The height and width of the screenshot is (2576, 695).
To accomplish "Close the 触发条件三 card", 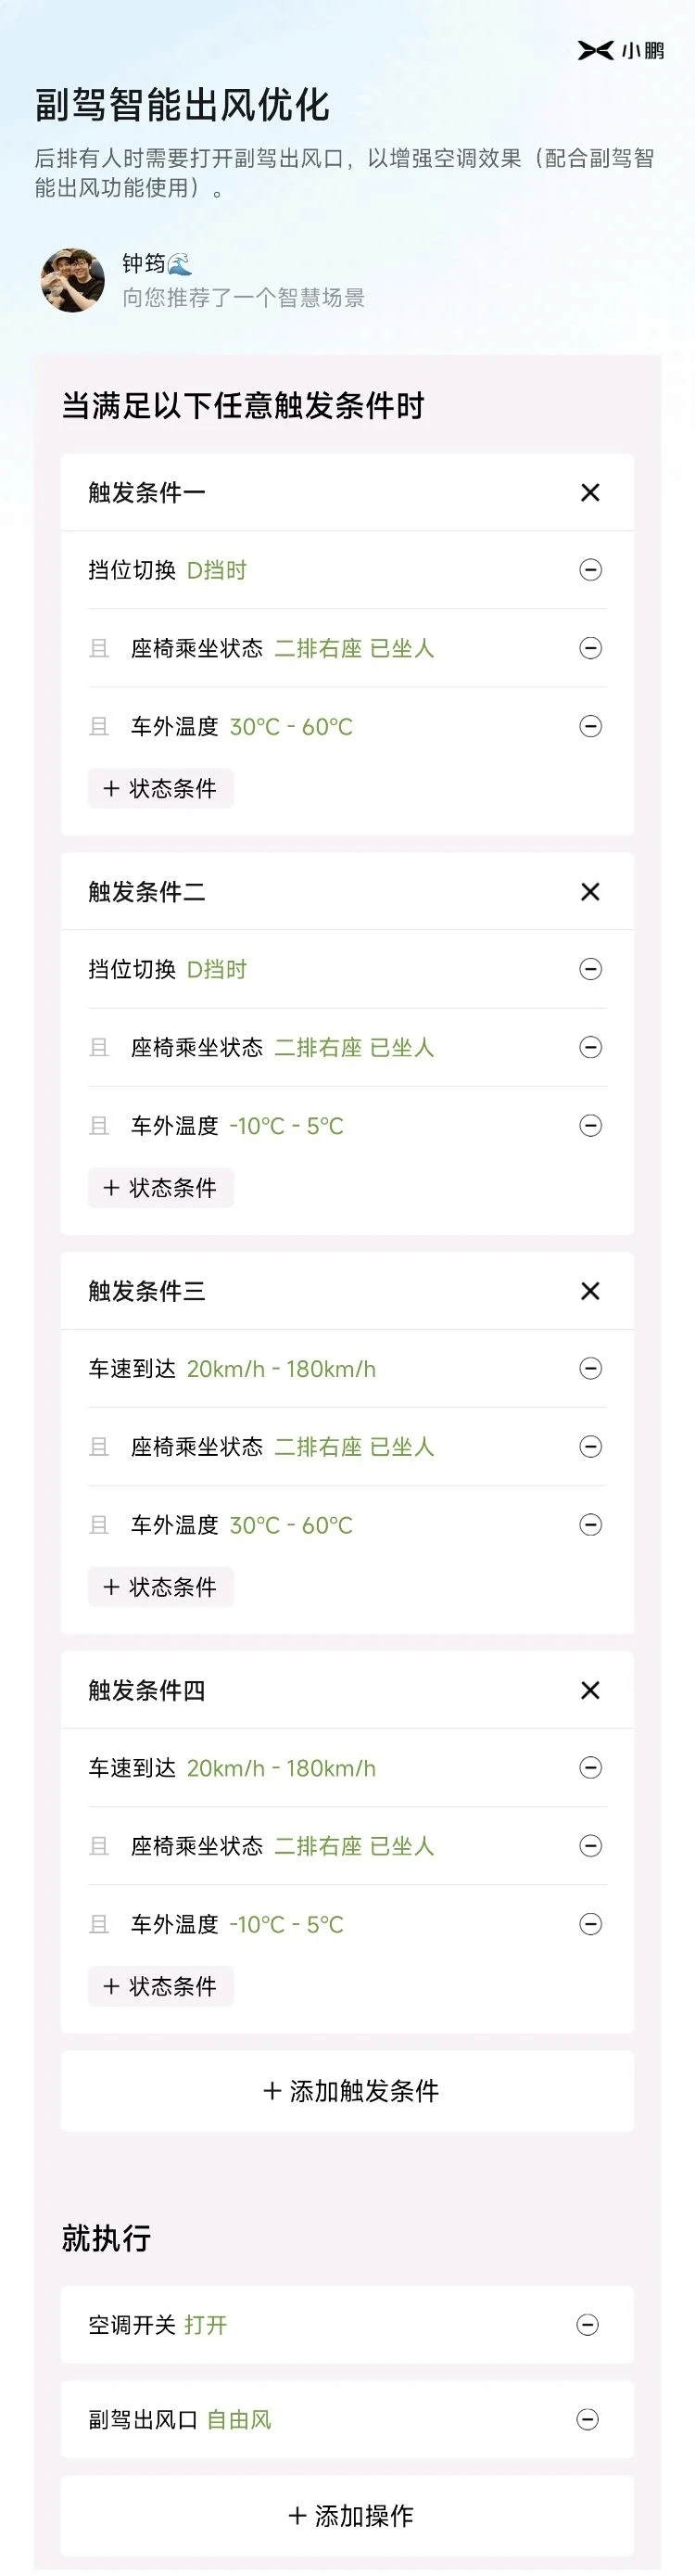I will (590, 1290).
